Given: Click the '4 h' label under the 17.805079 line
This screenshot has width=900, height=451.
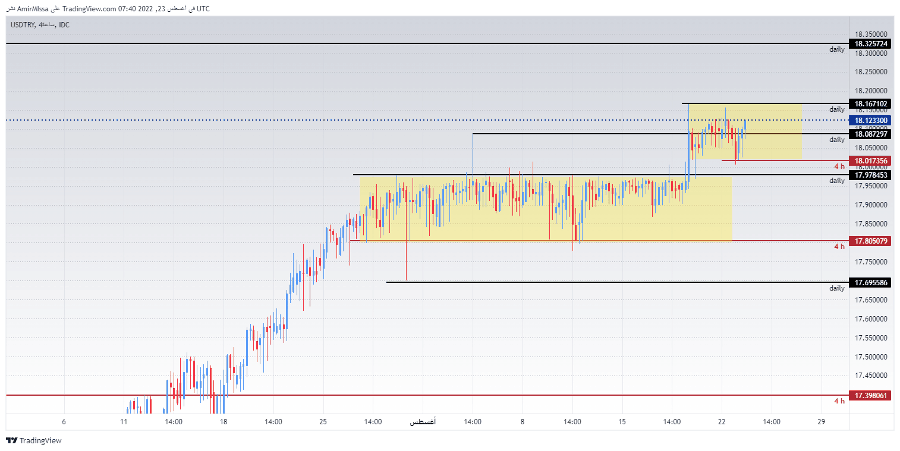Looking at the screenshot, I should click(x=839, y=247).
